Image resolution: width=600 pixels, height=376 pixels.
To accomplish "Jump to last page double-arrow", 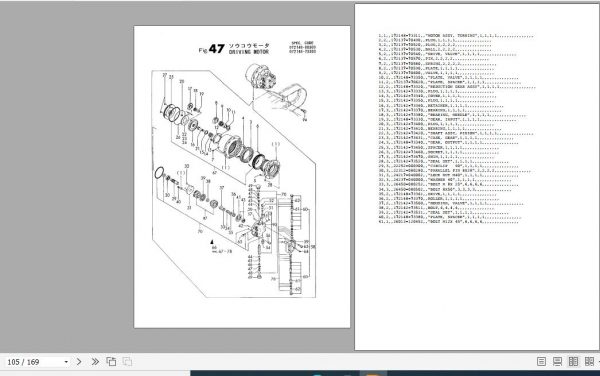I will click(95, 361).
